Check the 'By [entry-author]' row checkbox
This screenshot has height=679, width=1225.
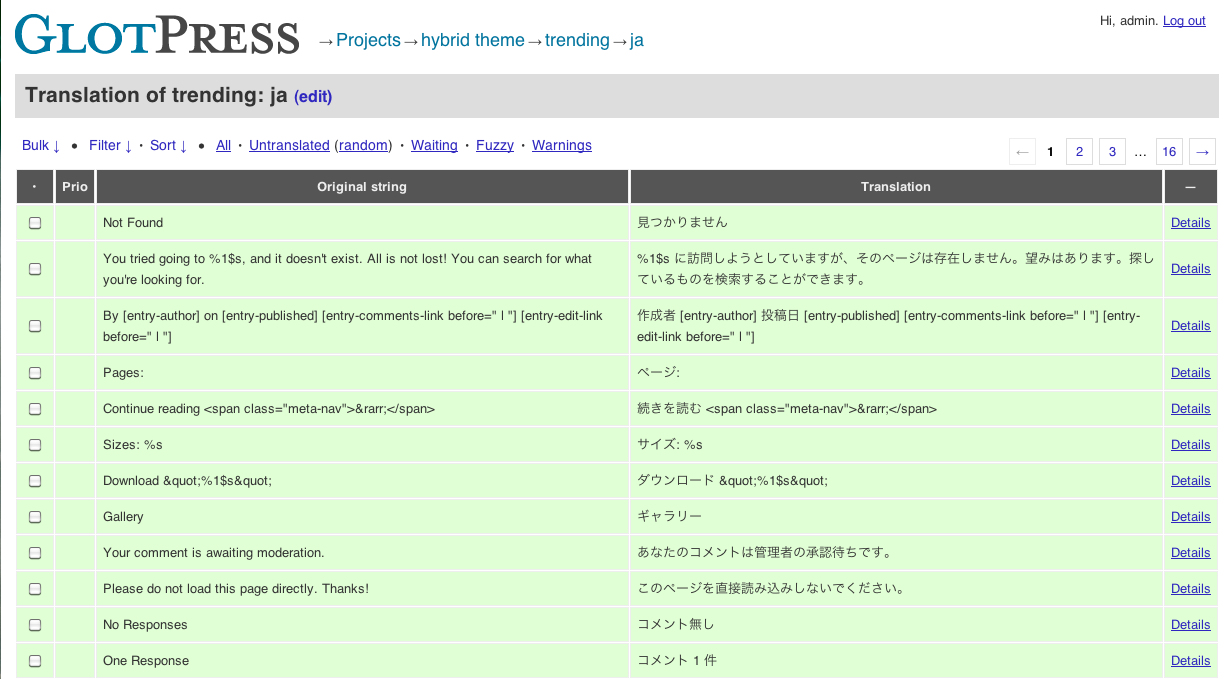pyautogui.click(x=35, y=326)
